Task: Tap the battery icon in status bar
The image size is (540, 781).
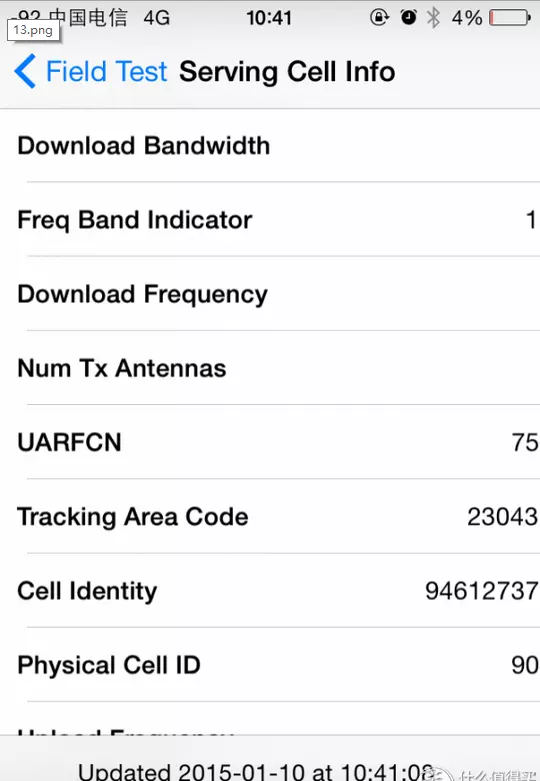Action: coord(510,18)
